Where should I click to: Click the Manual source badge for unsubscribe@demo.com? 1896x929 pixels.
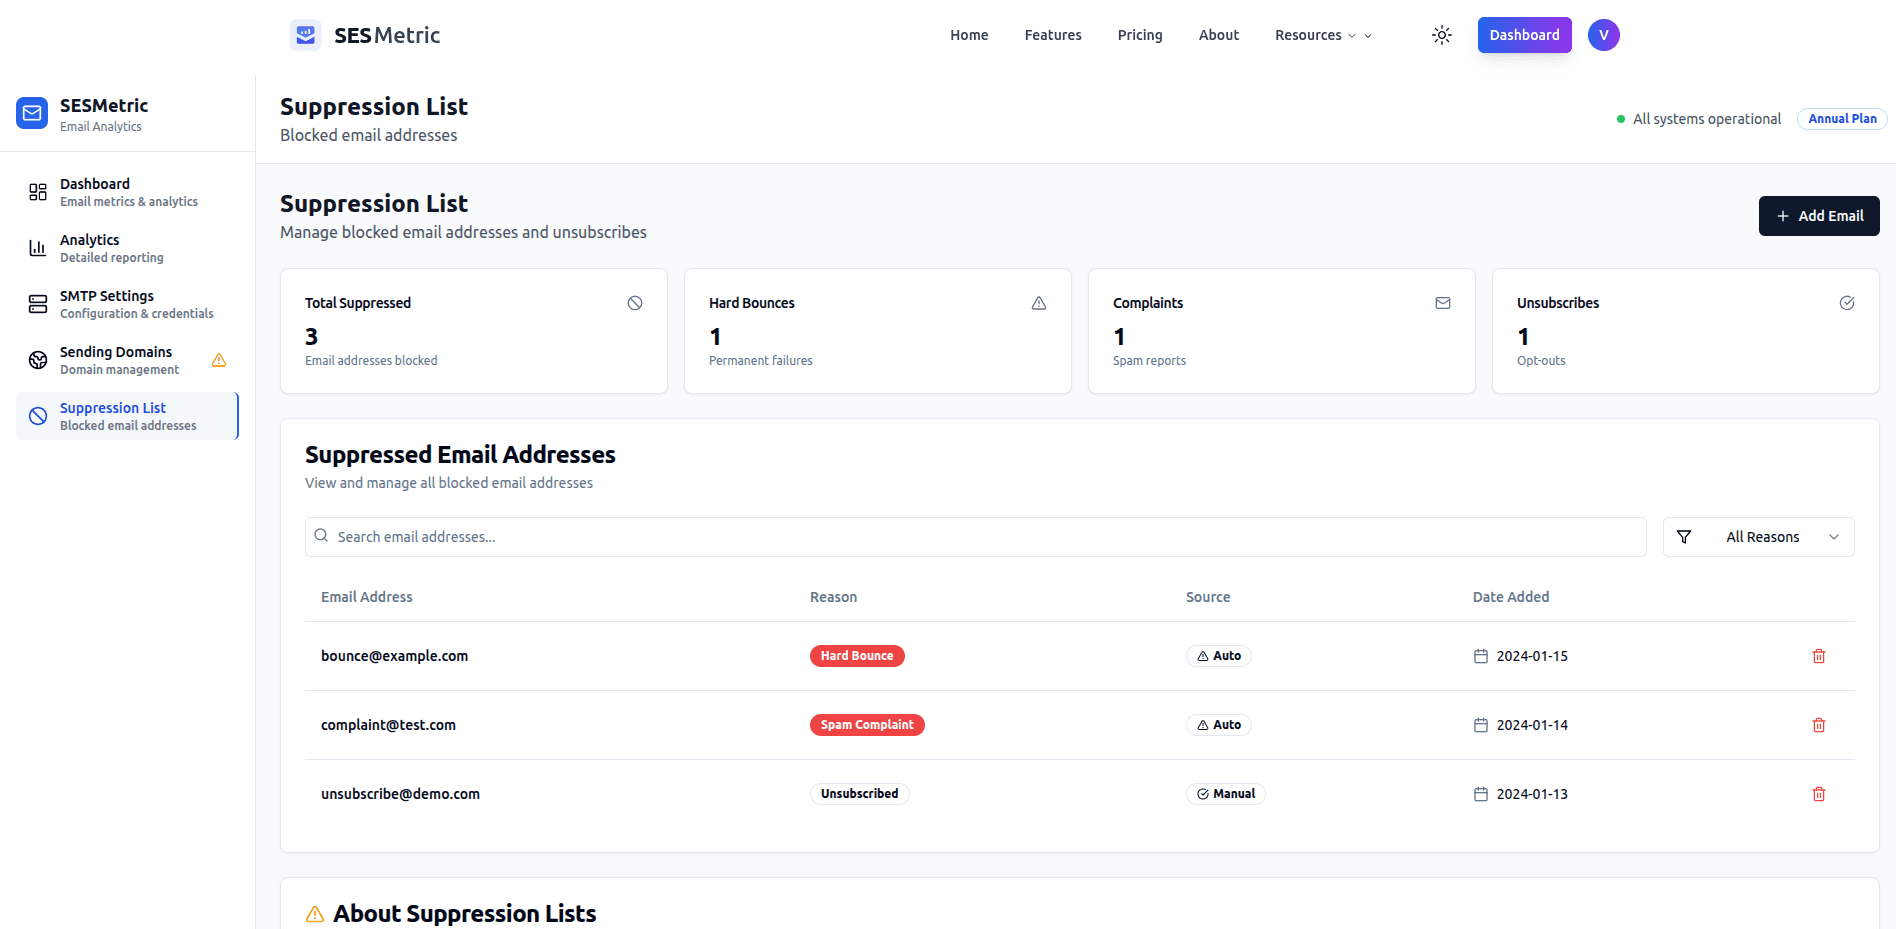point(1225,793)
